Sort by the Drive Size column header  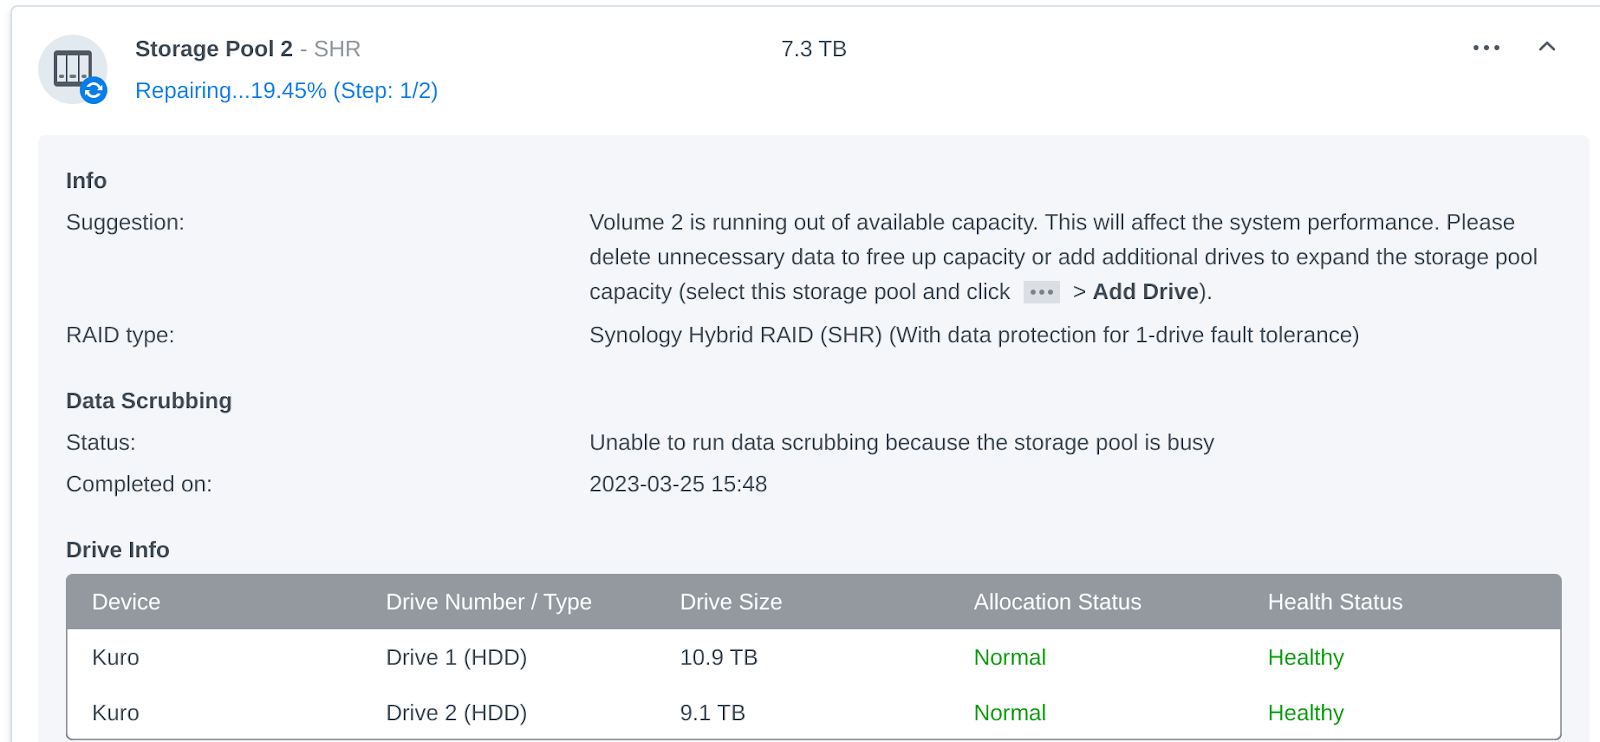(731, 602)
